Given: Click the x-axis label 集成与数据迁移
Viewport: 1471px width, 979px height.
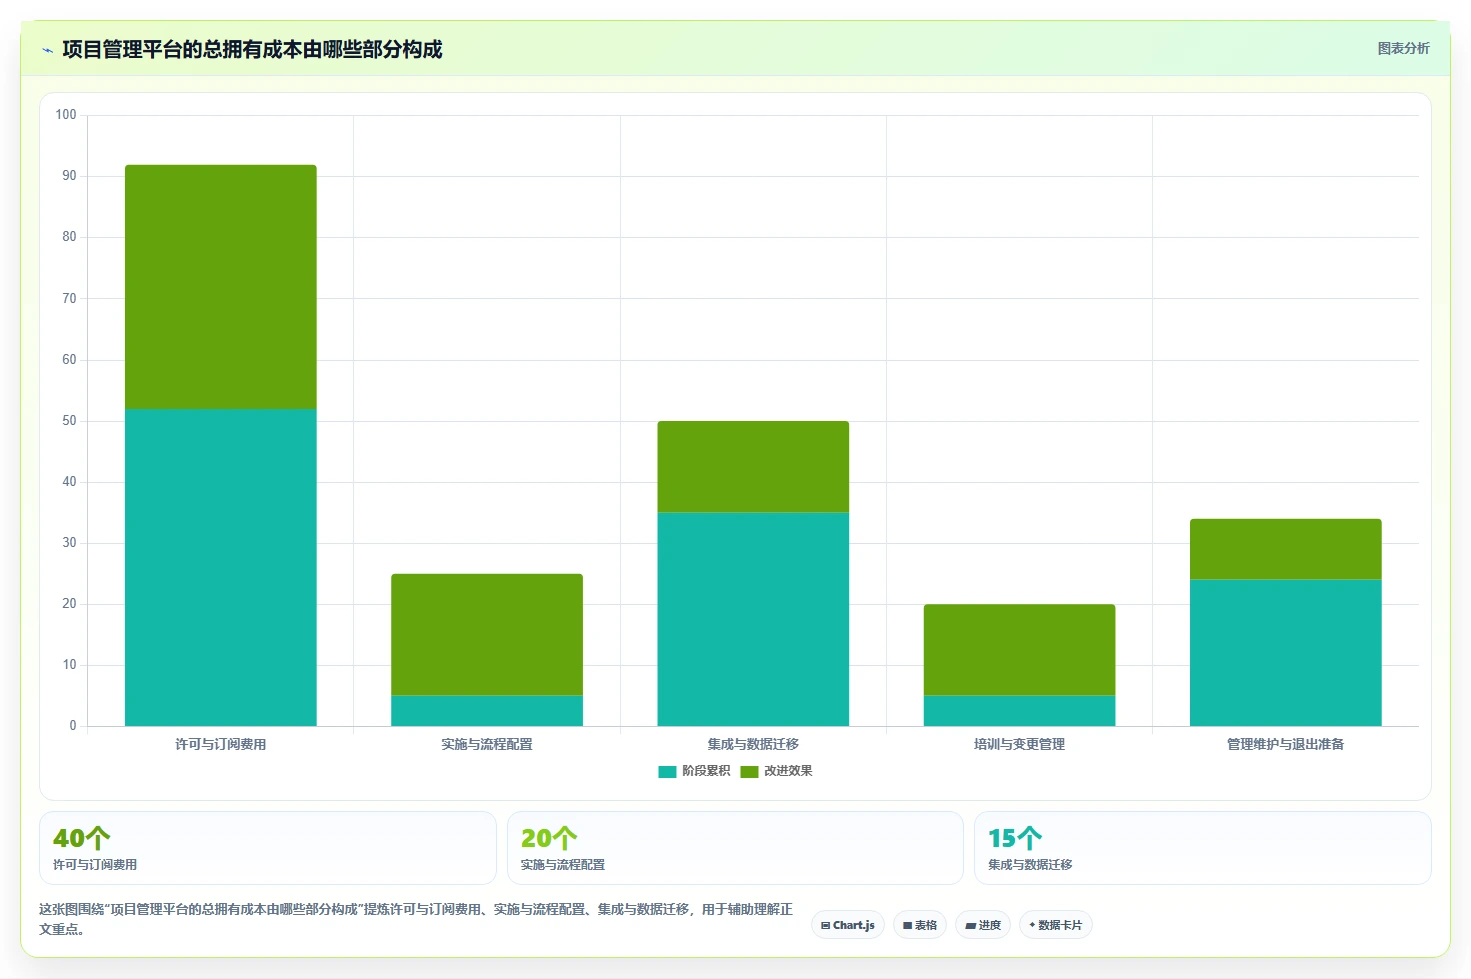Looking at the screenshot, I should (753, 744).
